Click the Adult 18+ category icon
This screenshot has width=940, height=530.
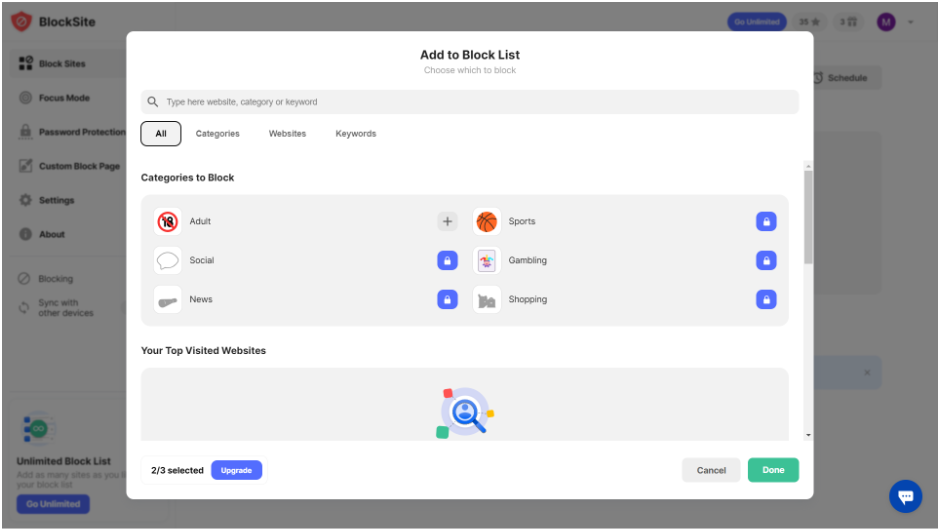pyautogui.click(x=167, y=221)
